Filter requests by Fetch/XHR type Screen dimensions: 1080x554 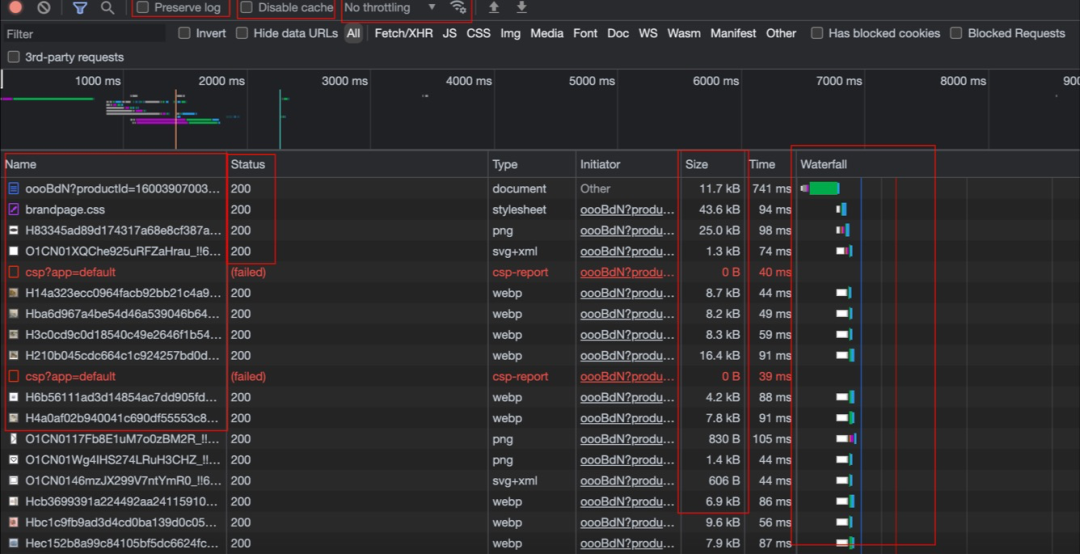click(x=403, y=33)
